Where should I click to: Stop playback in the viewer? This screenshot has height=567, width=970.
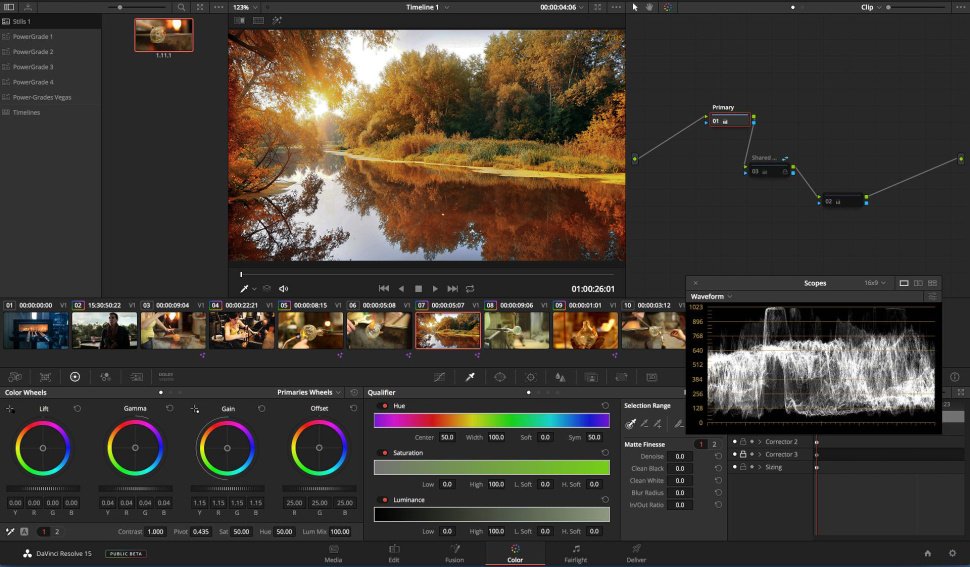tap(418, 289)
